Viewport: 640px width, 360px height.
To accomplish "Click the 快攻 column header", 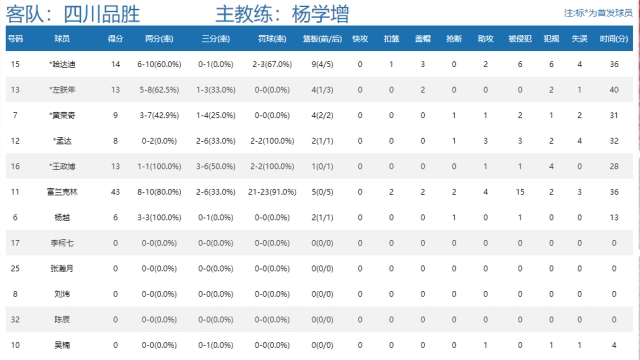I will 360,39.
